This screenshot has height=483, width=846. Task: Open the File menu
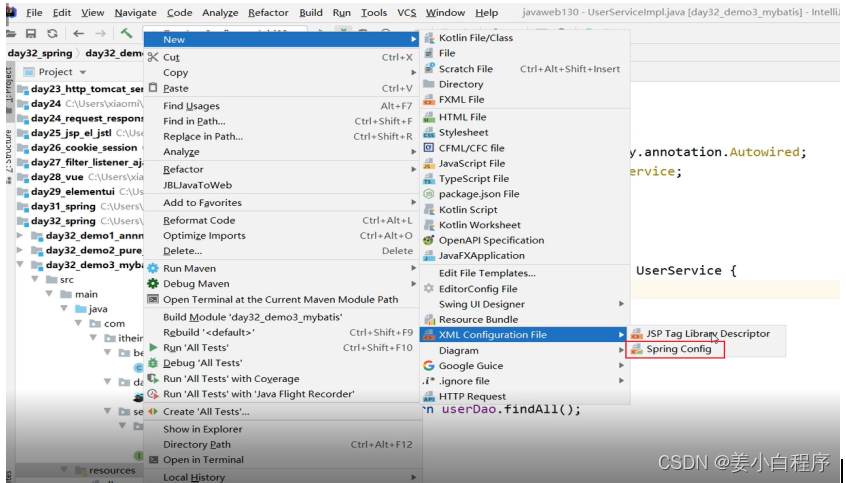pyautogui.click(x=34, y=12)
